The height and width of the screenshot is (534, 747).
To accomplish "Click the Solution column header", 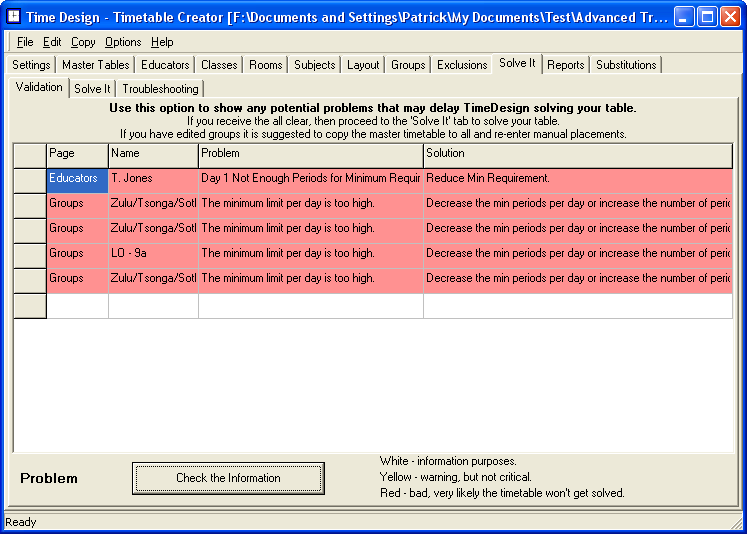I will (x=577, y=154).
